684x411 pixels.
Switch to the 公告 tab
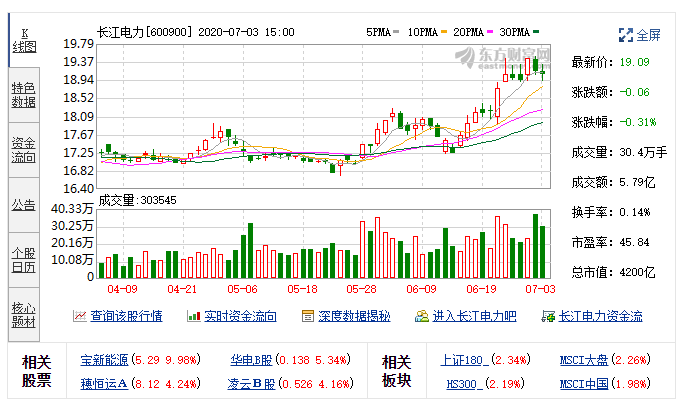[24, 205]
